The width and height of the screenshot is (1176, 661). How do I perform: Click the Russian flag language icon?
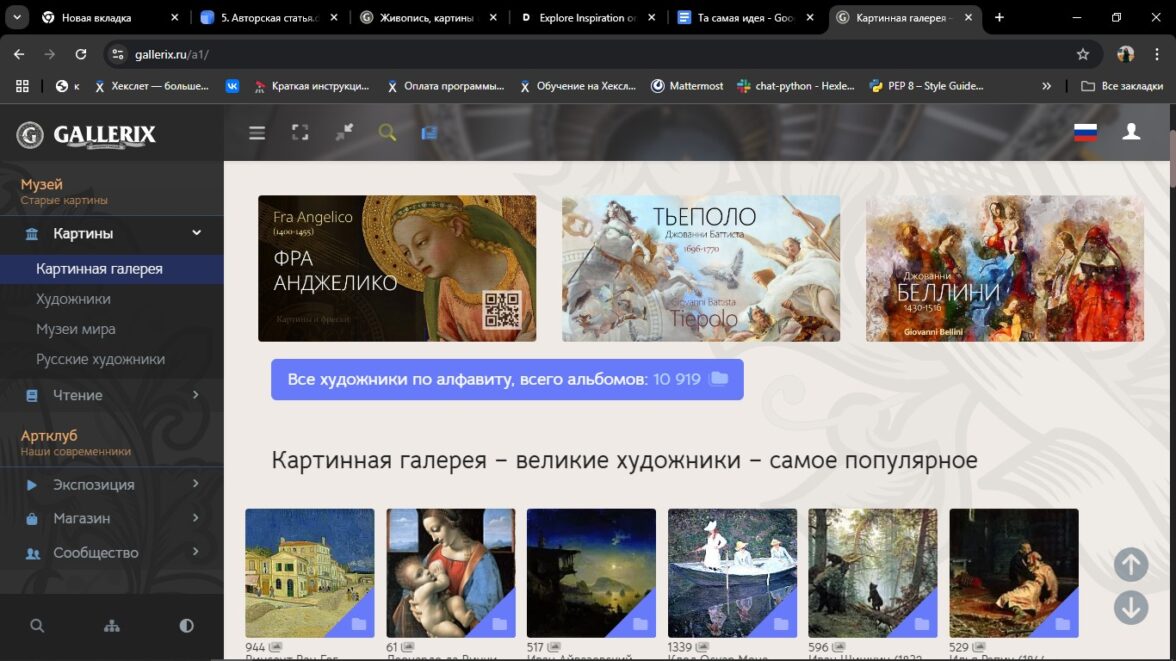pyautogui.click(x=1085, y=133)
